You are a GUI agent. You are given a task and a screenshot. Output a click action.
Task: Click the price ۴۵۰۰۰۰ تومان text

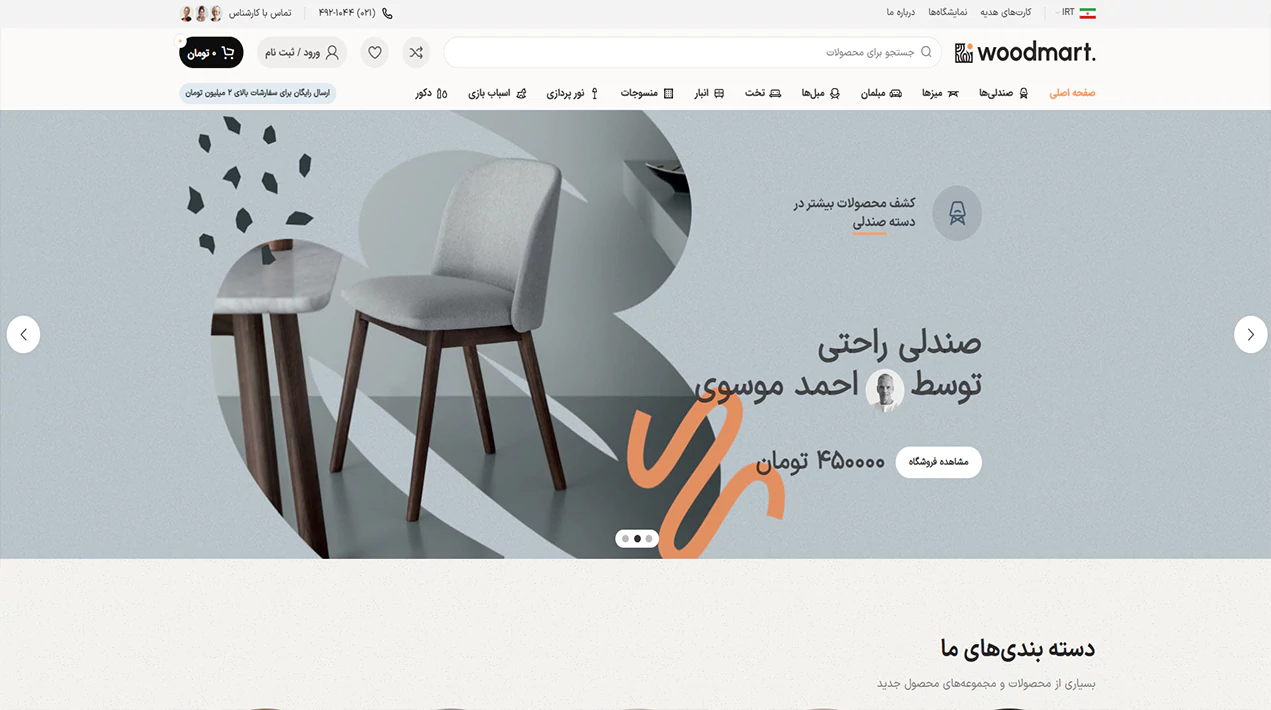click(x=821, y=461)
